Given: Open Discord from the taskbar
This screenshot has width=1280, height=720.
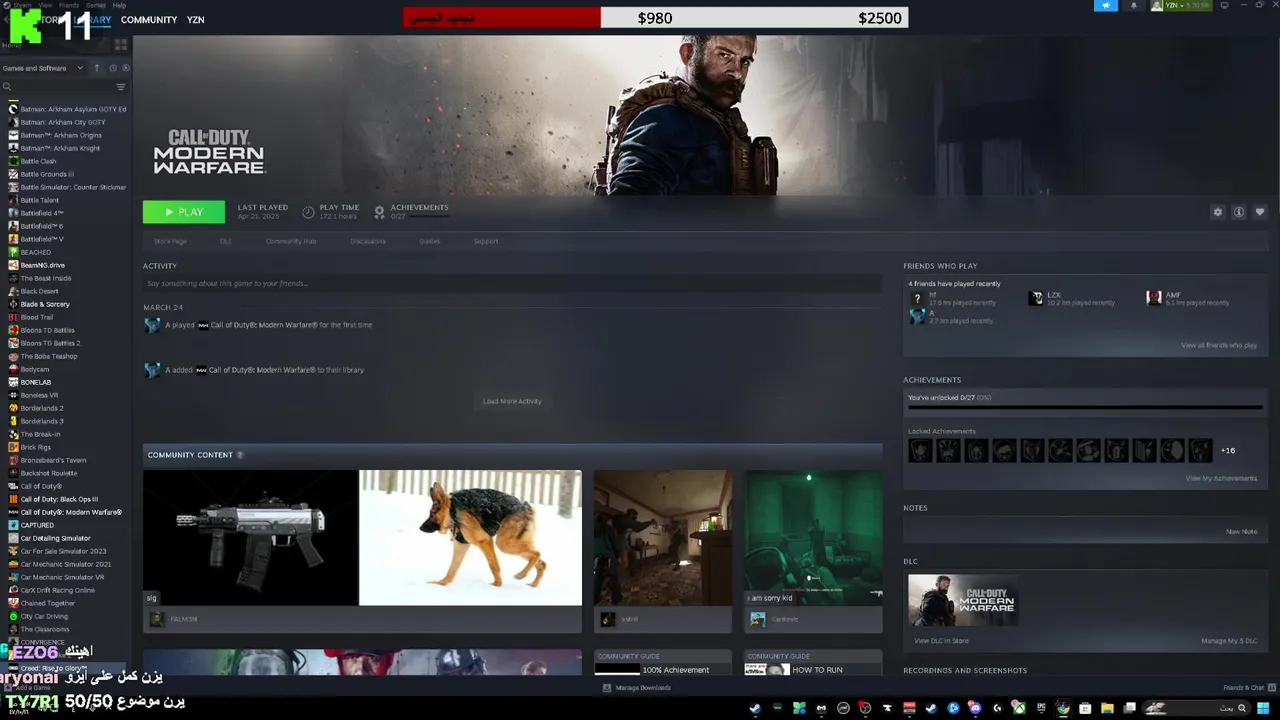Looking at the screenshot, I should click(x=975, y=708).
